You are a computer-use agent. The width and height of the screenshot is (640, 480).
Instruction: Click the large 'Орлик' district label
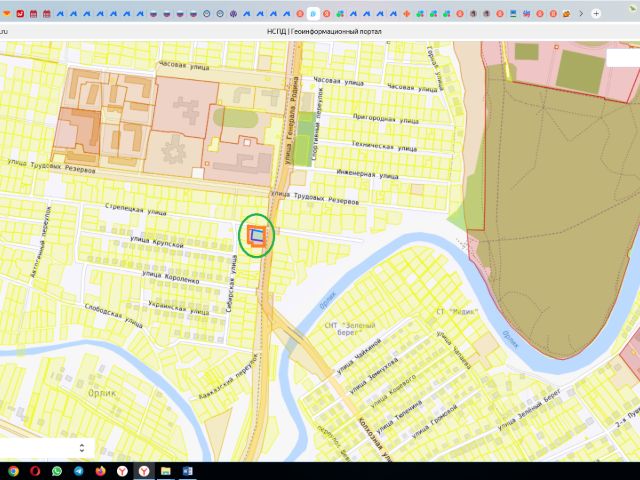tap(102, 393)
